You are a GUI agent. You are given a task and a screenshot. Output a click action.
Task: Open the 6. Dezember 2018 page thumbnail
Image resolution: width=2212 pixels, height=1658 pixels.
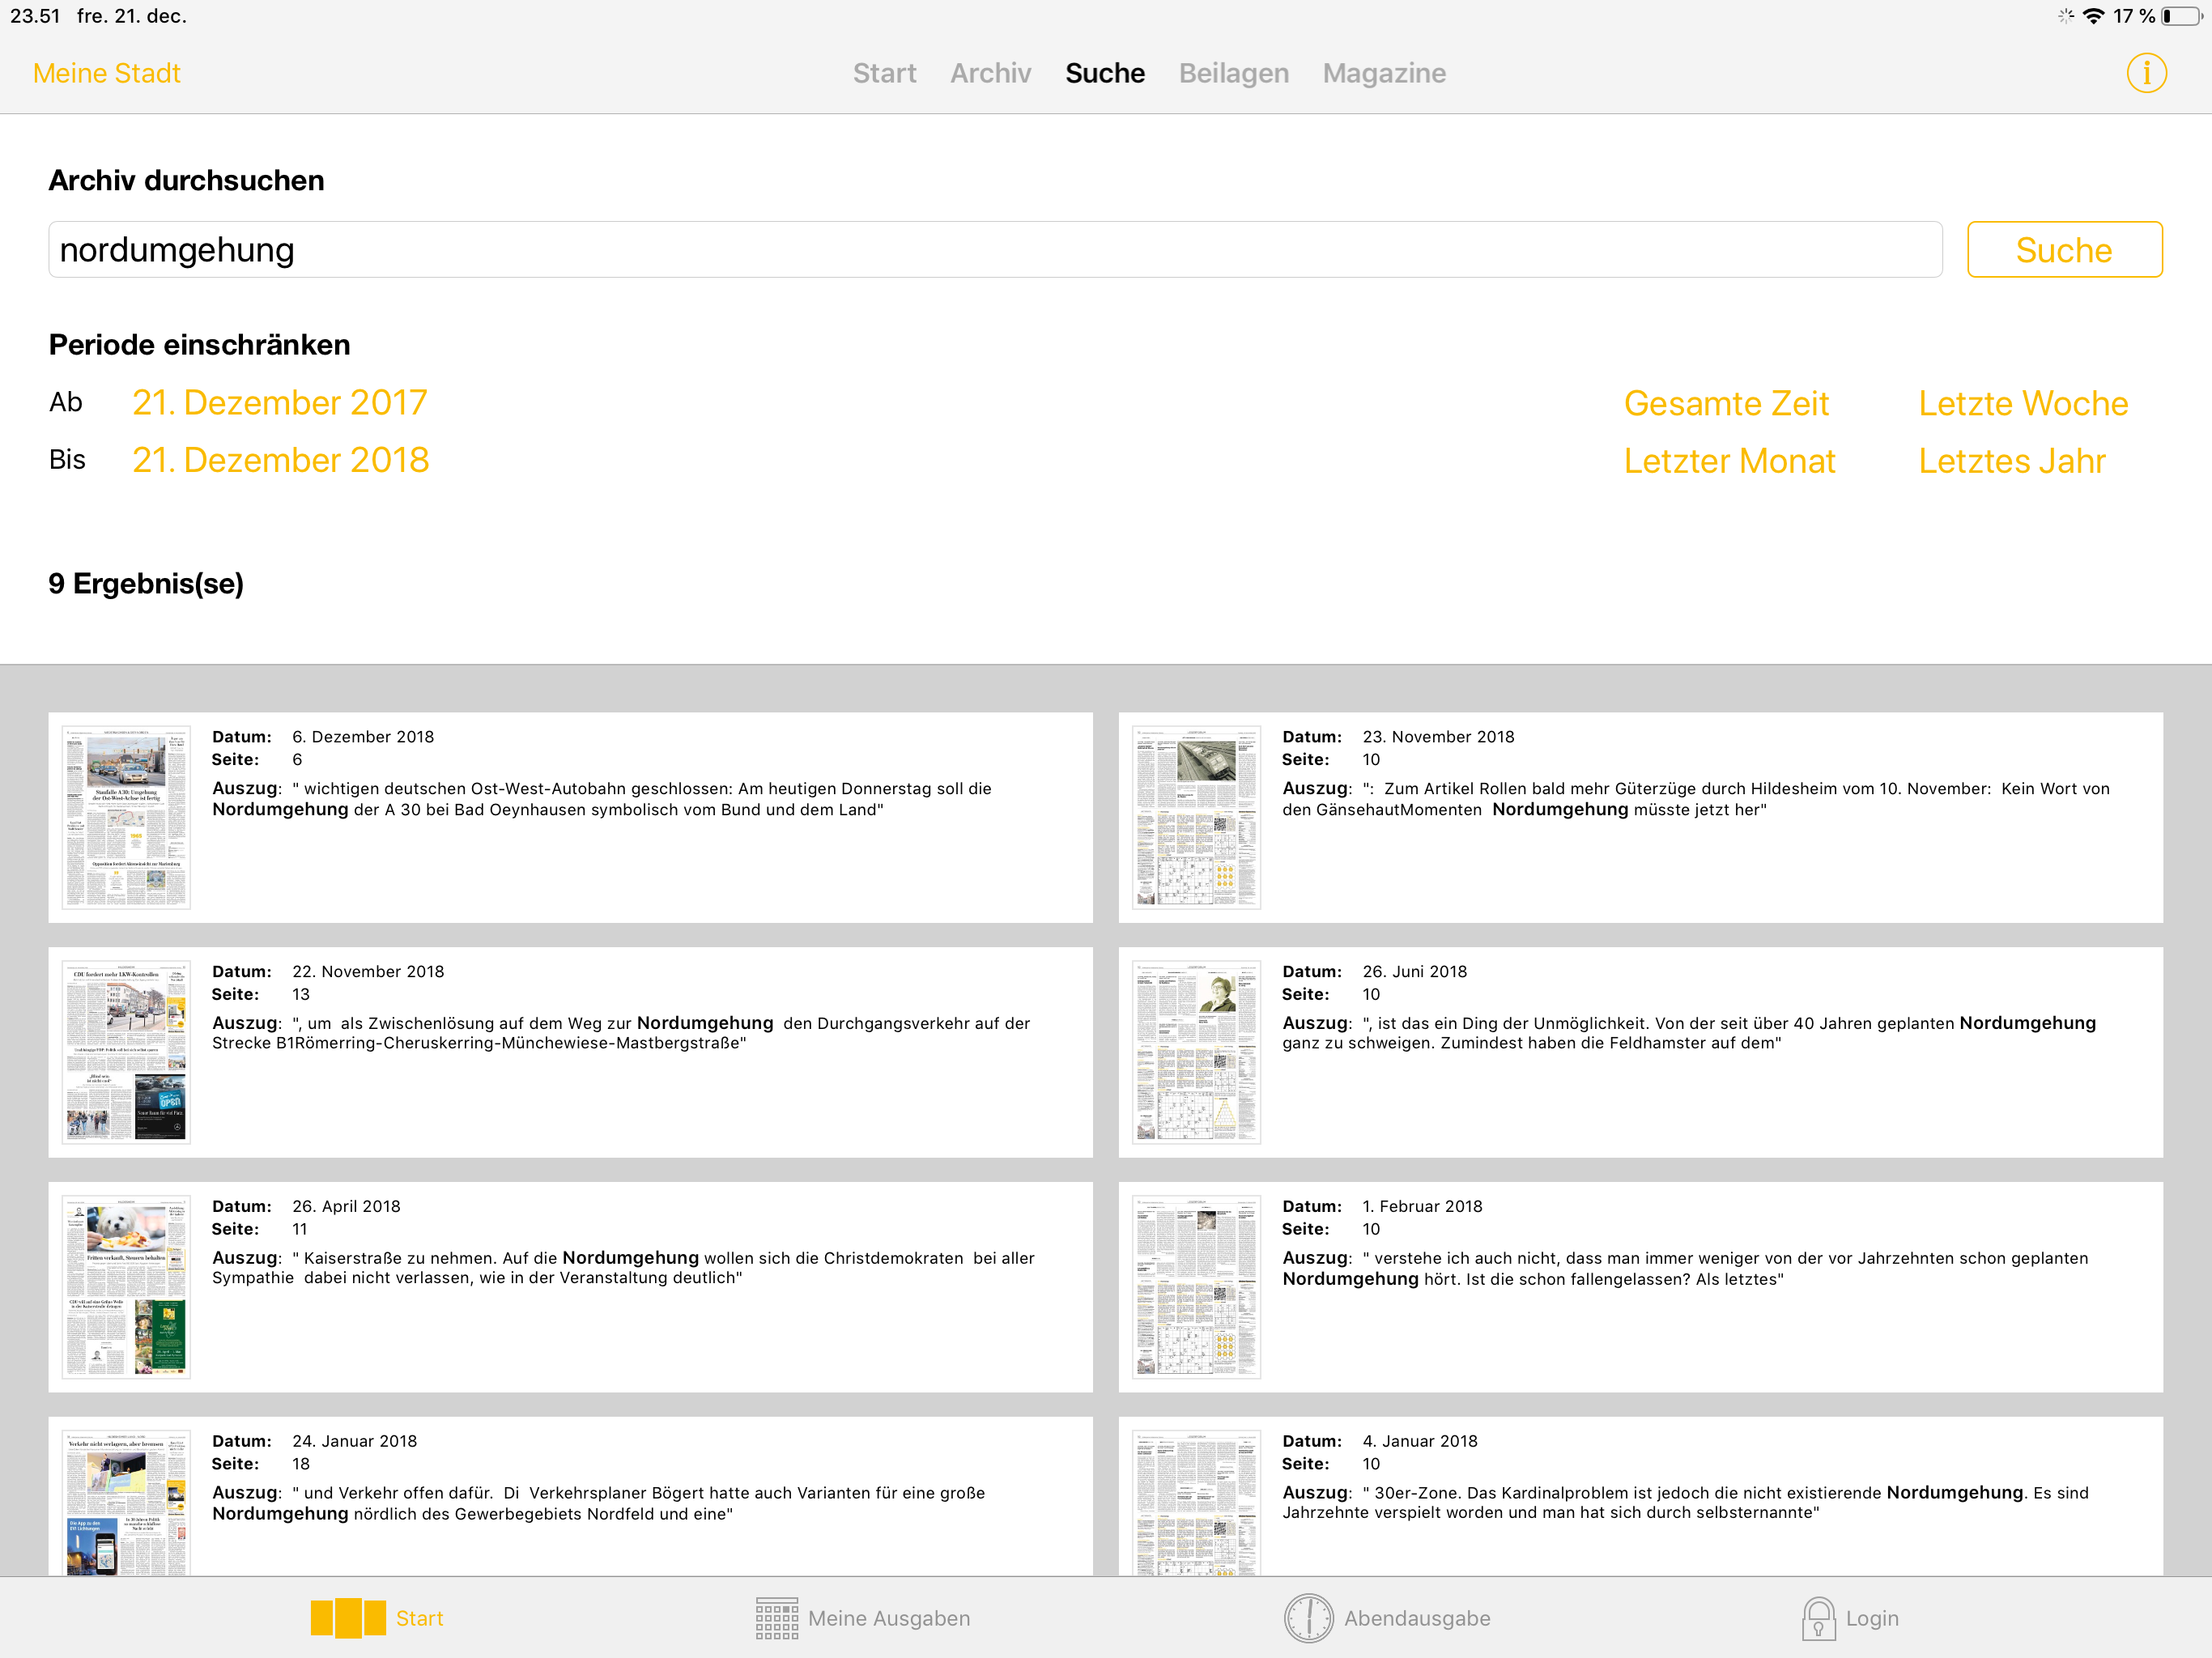coord(126,817)
